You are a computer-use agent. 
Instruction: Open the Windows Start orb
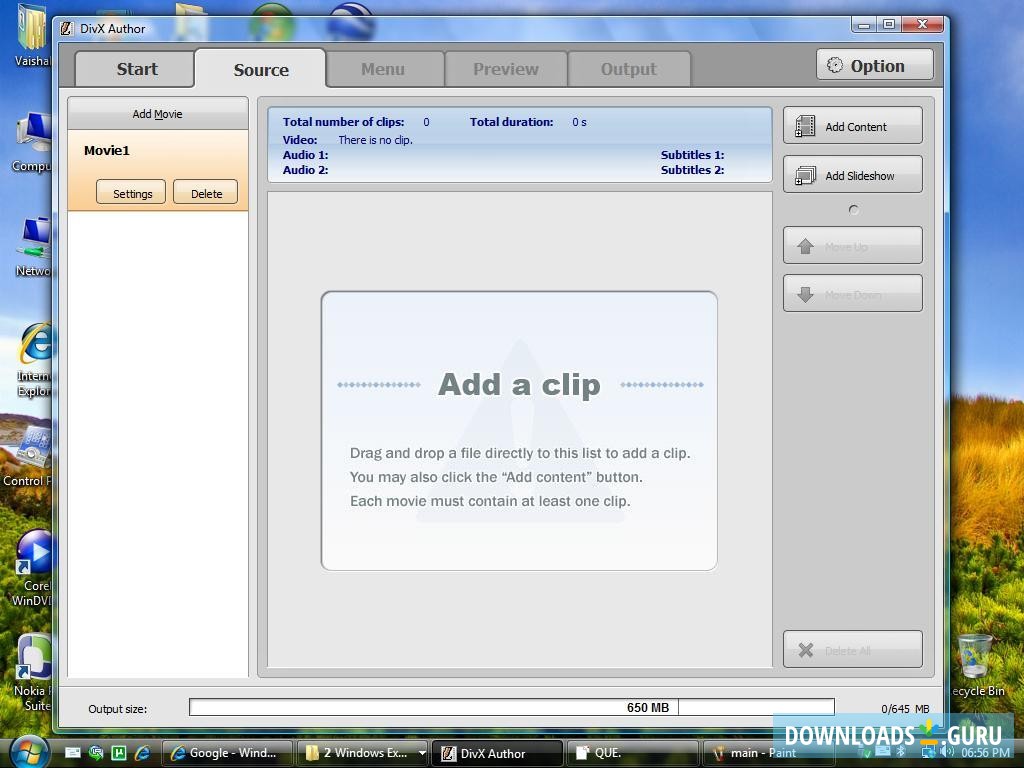(27, 753)
